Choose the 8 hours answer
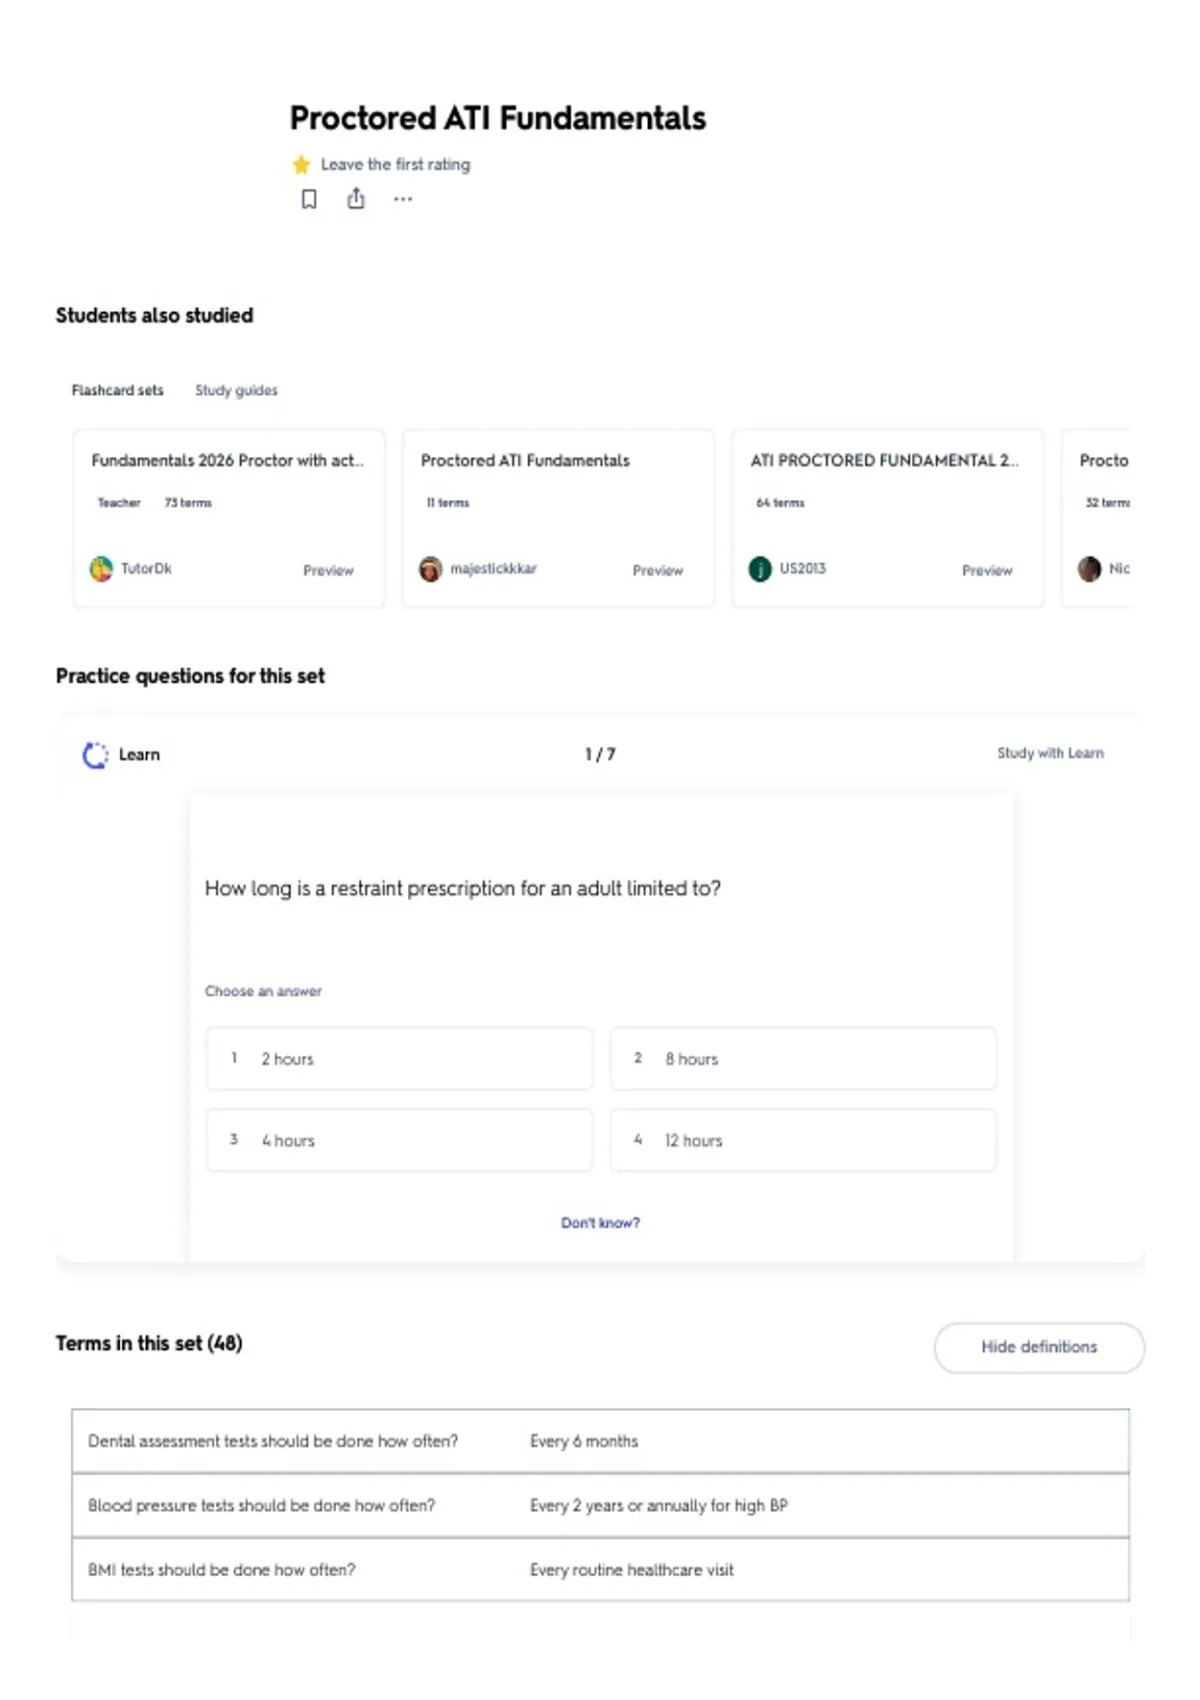This screenshot has height=1700, width=1200. point(803,1058)
